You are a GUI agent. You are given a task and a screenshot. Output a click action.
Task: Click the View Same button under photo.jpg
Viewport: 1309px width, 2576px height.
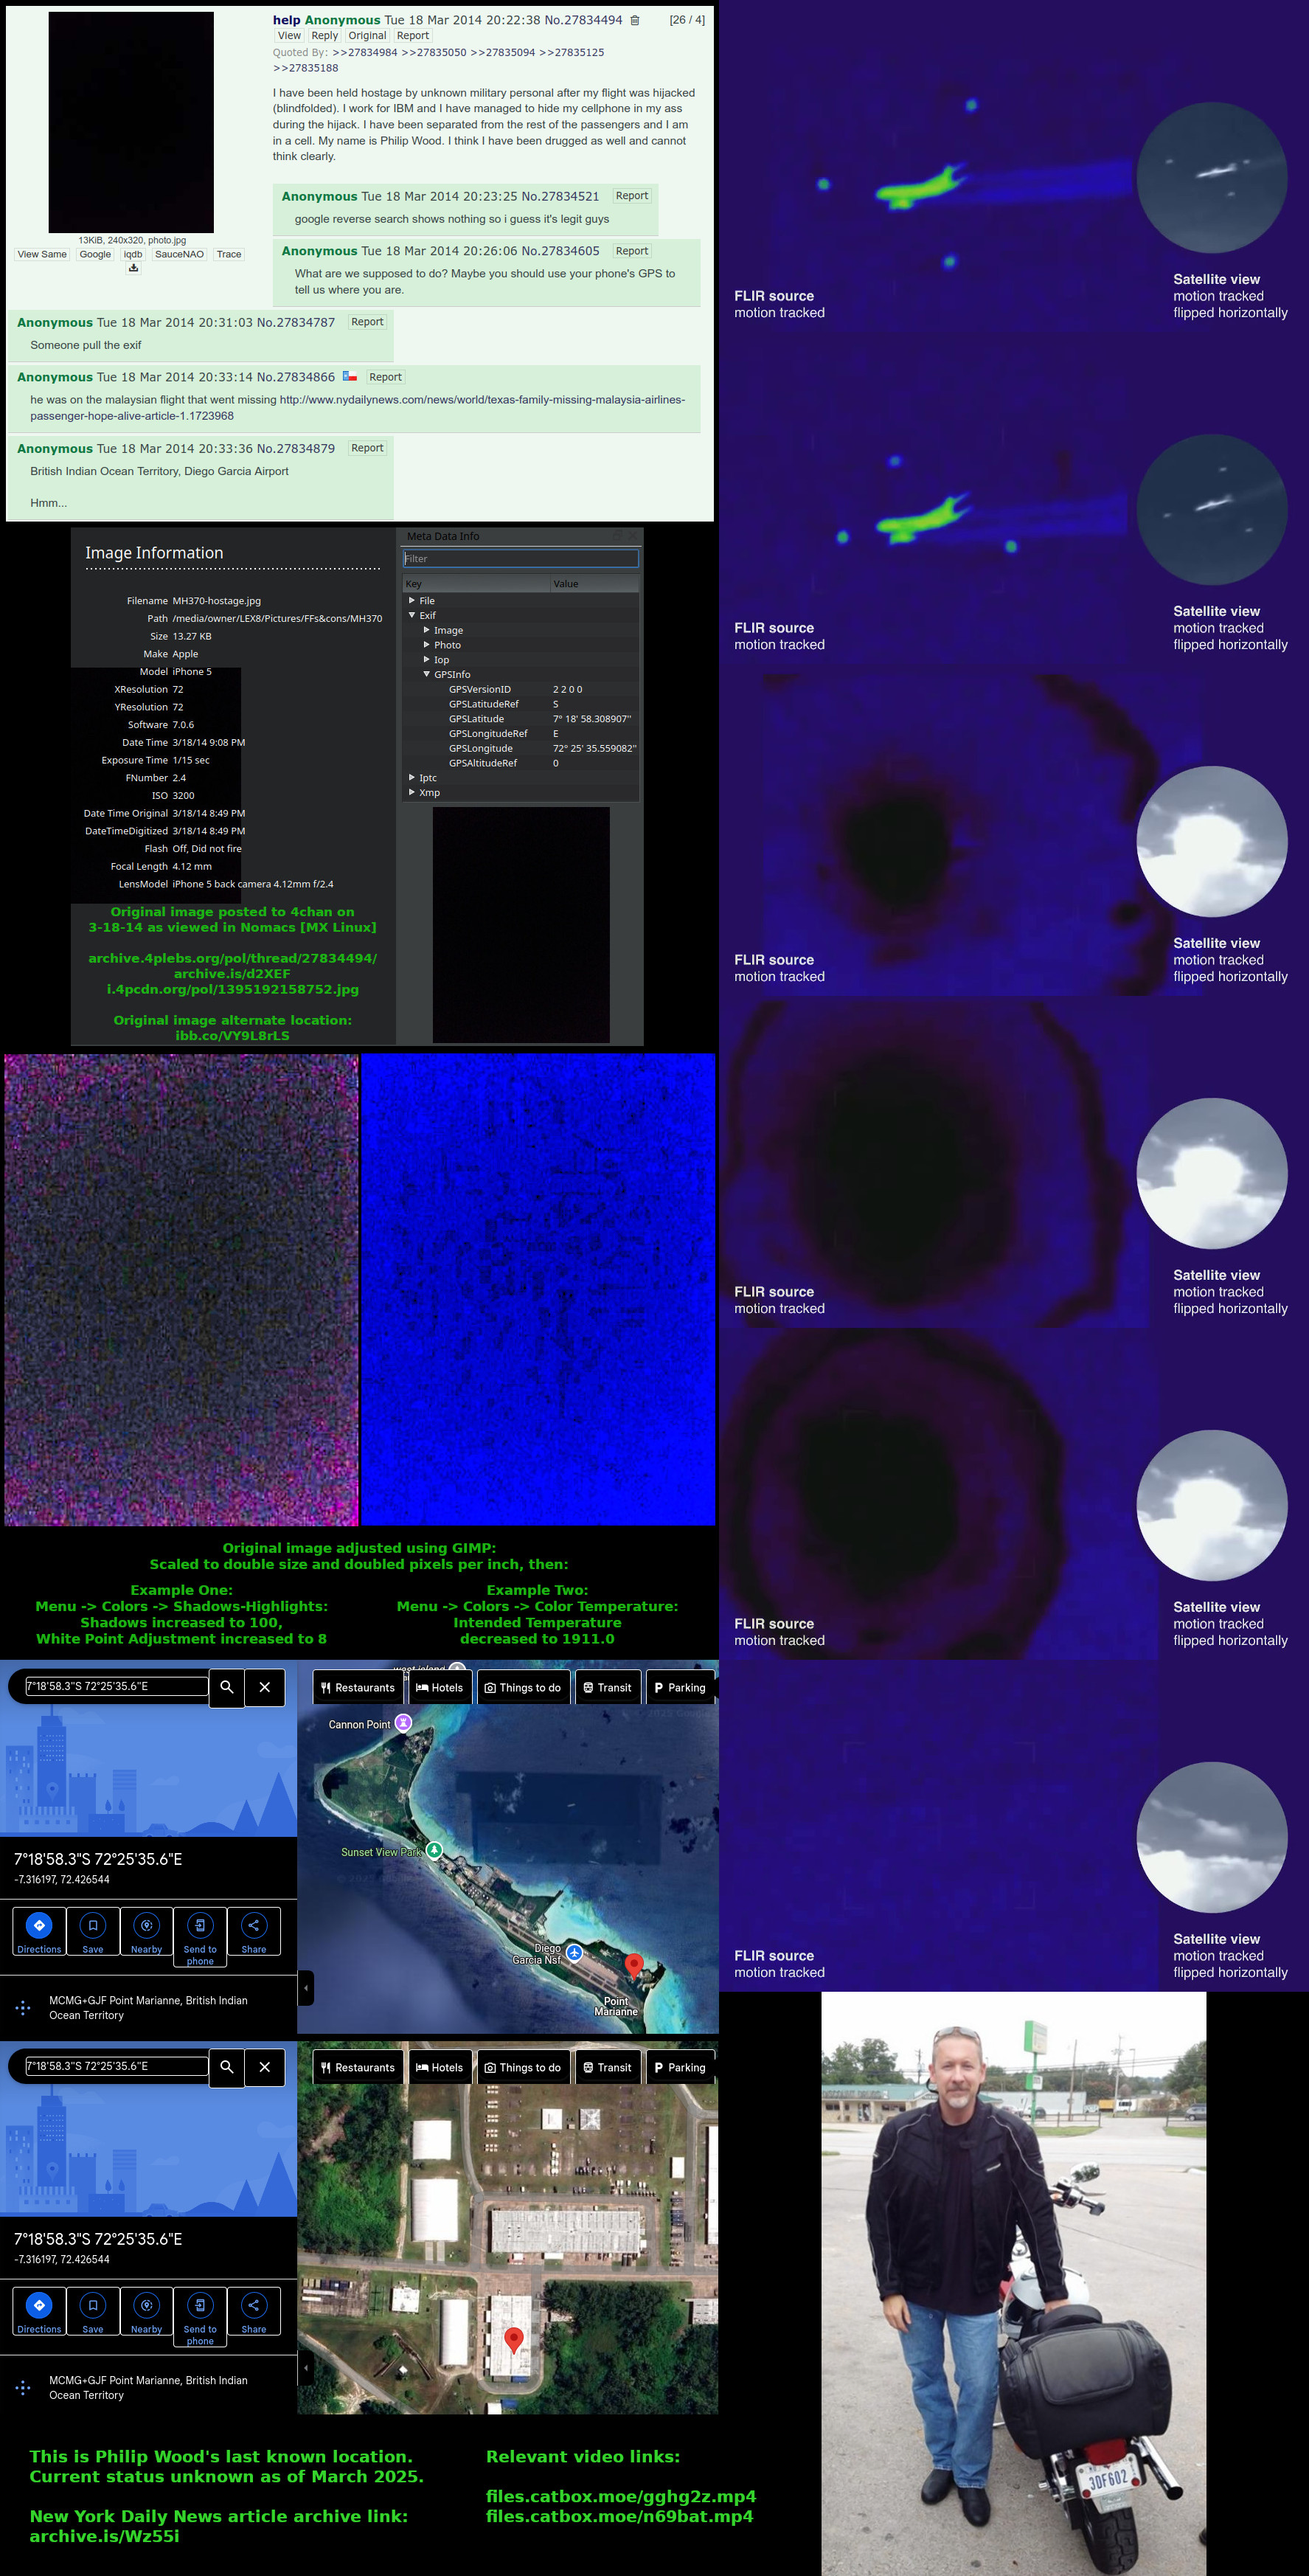pyautogui.click(x=42, y=254)
